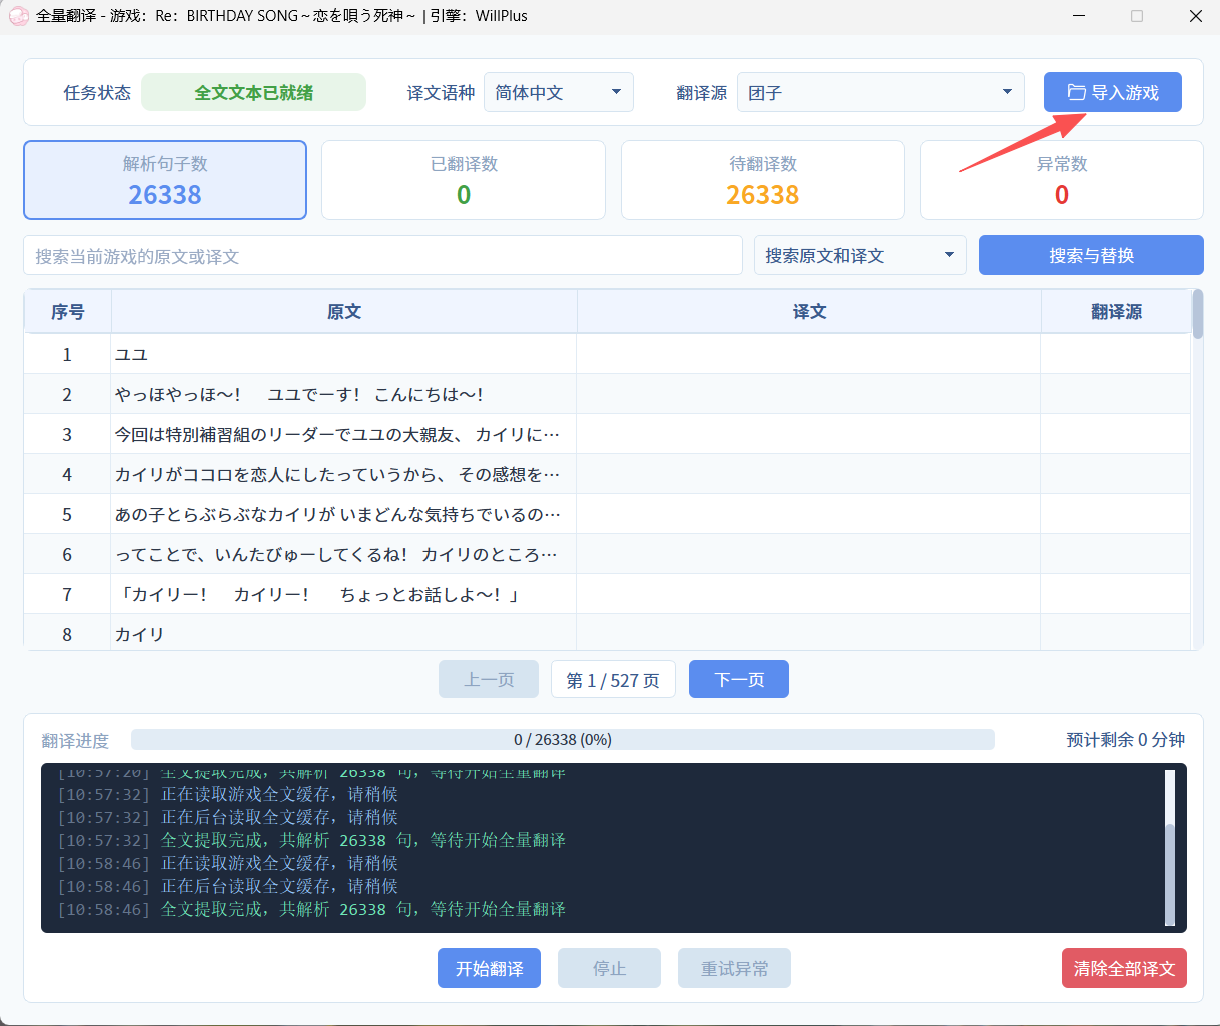Open the 翻译源 团子 dropdown

pos(880,92)
